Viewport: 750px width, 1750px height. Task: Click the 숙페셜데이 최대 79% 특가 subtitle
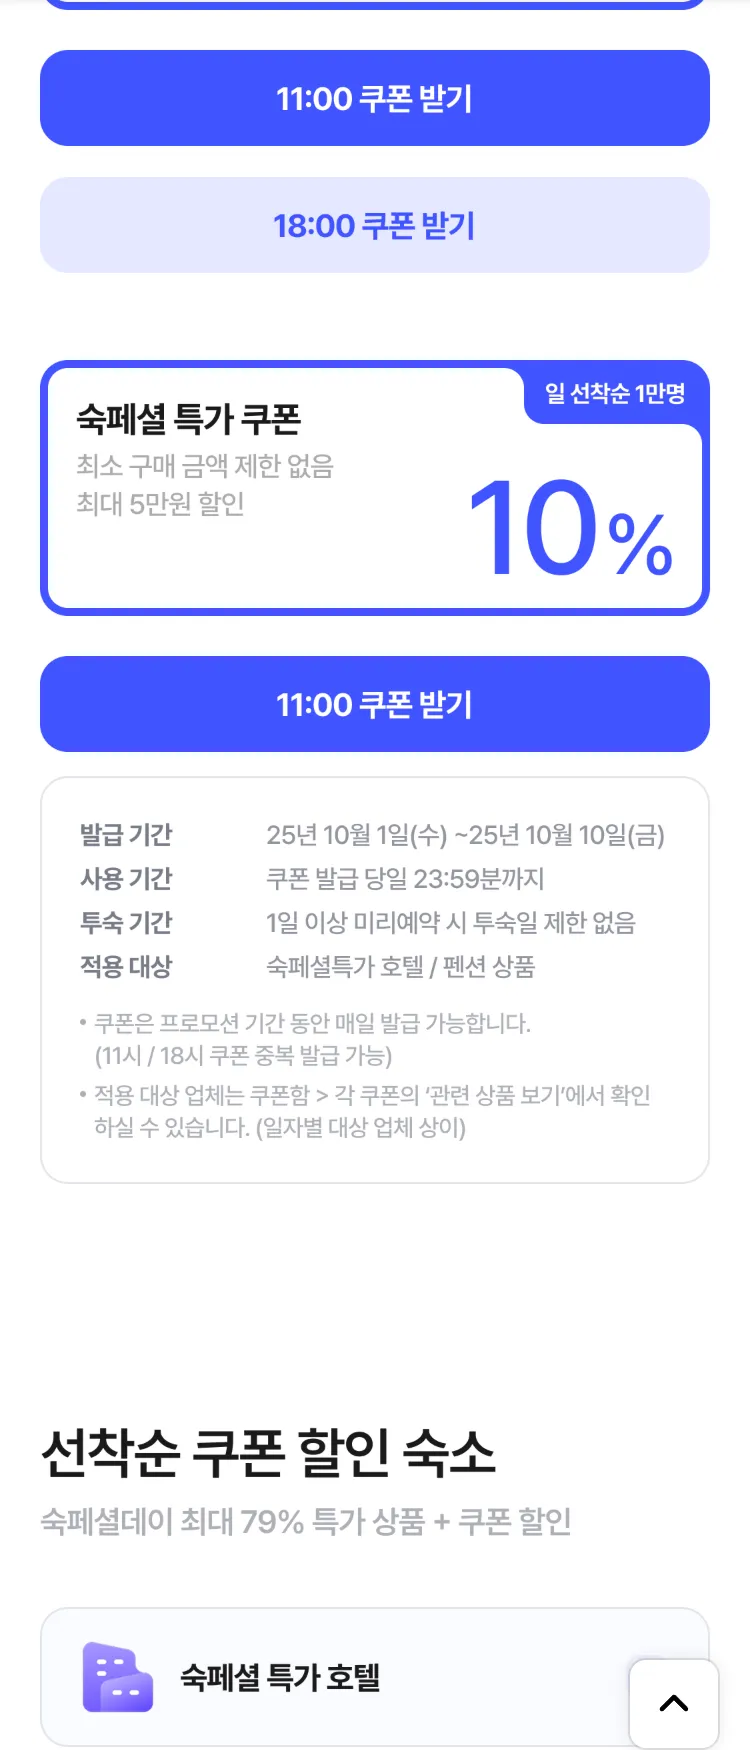point(306,1522)
